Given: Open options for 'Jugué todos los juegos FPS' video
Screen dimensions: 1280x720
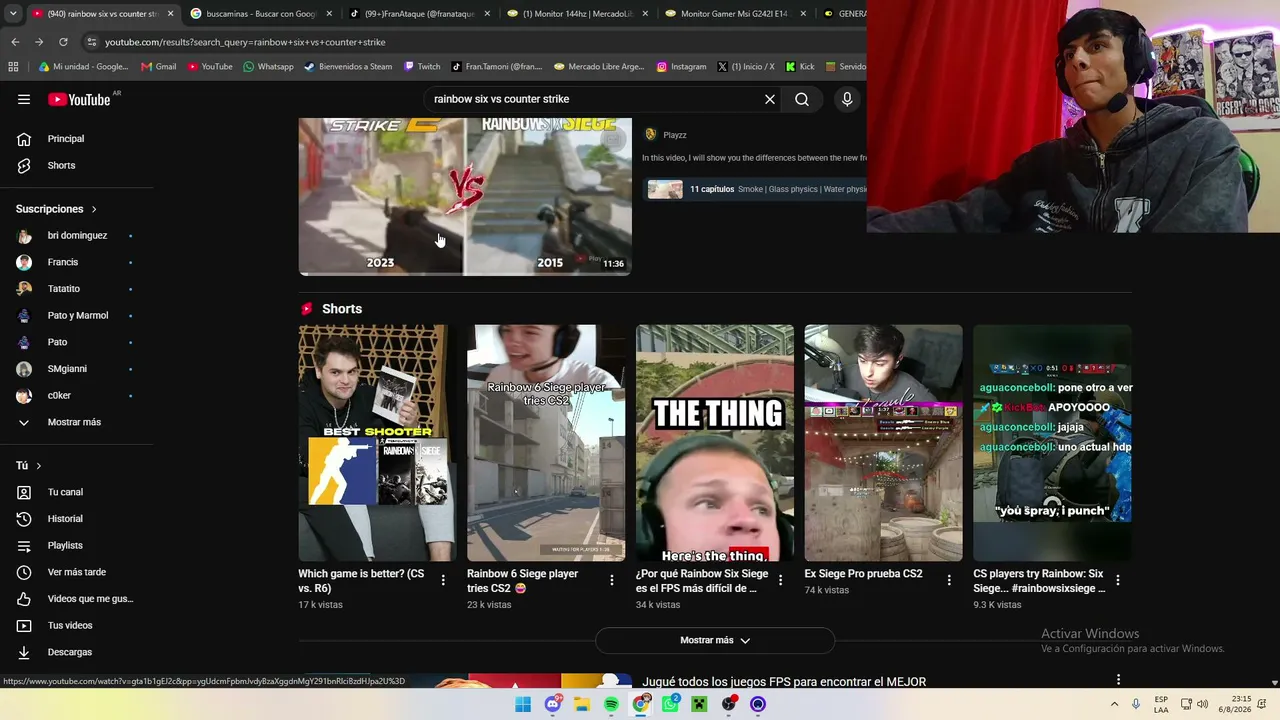Looking at the screenshot, I should 1118,680.
